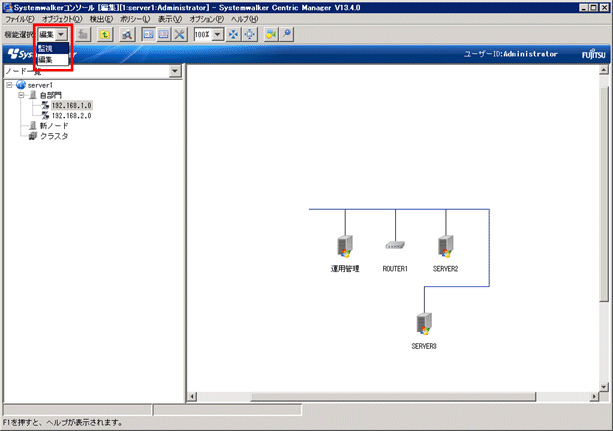
Task: Click the vertical scrollbar down arrow
Action: coord(604,387)
